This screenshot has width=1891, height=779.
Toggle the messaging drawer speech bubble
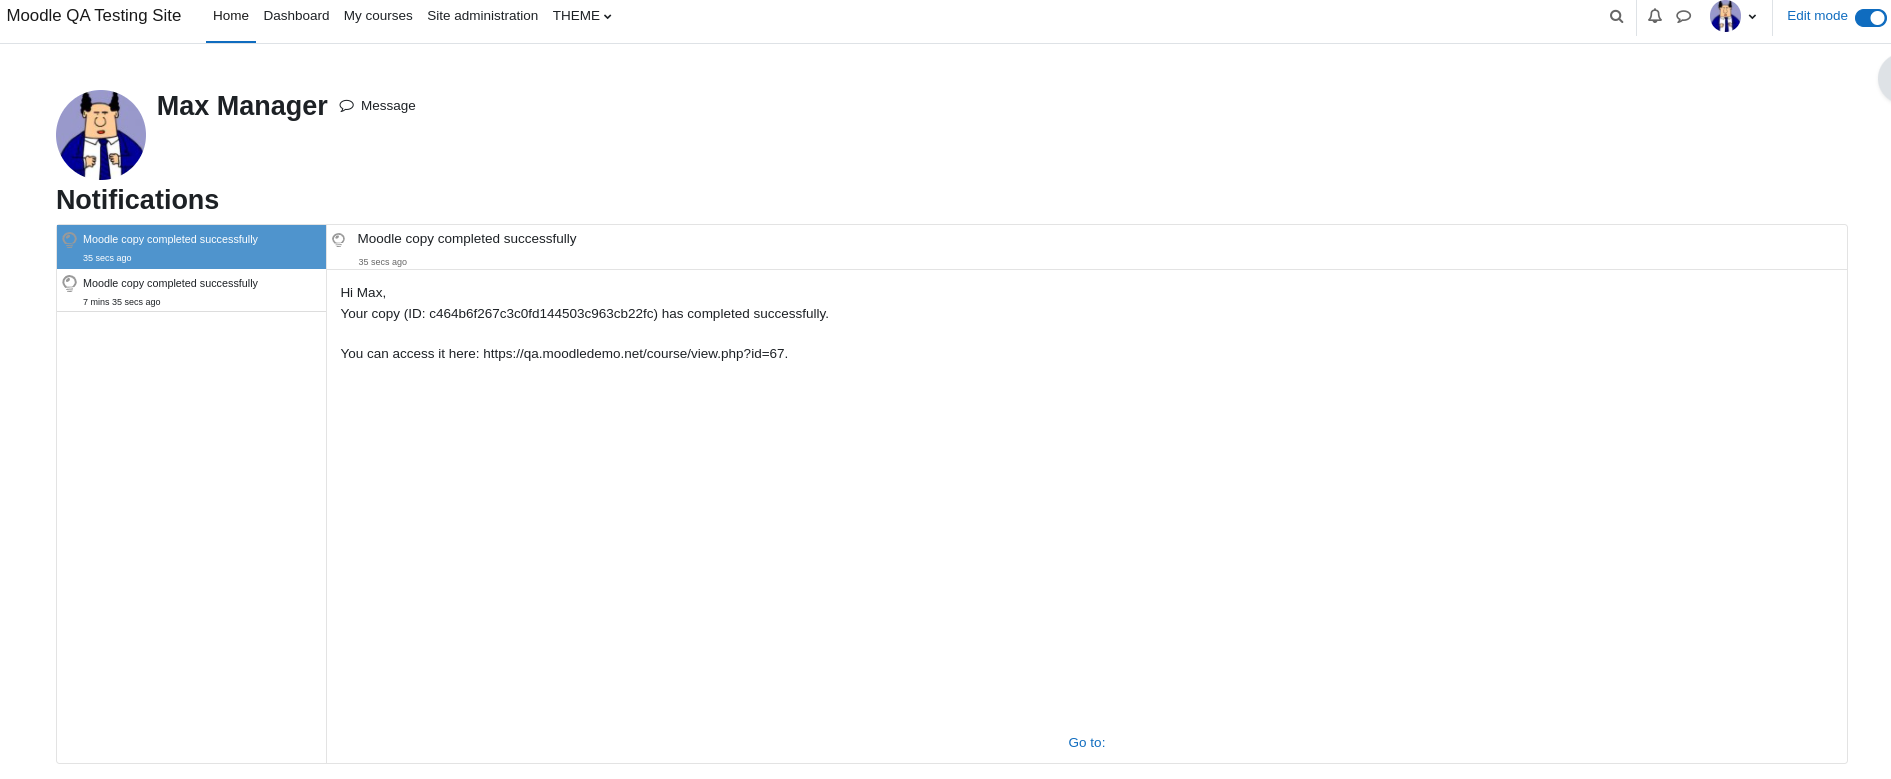1684,16
